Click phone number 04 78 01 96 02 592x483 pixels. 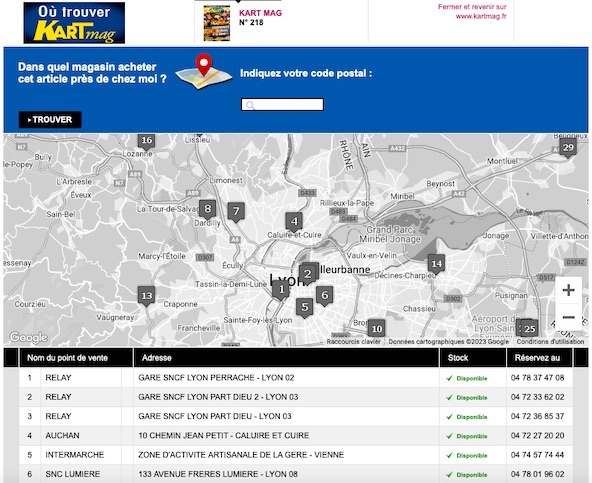tap(537, 474)
